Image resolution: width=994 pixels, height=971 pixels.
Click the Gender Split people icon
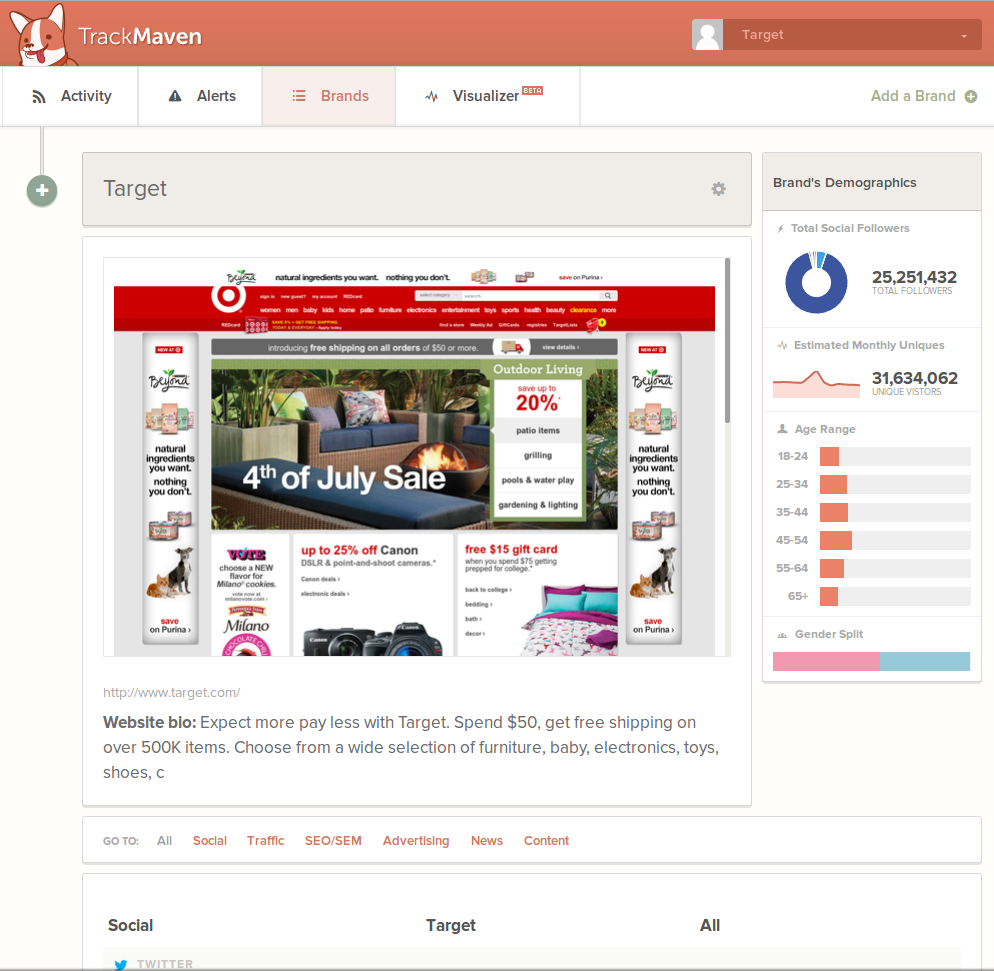click(782, 634)
